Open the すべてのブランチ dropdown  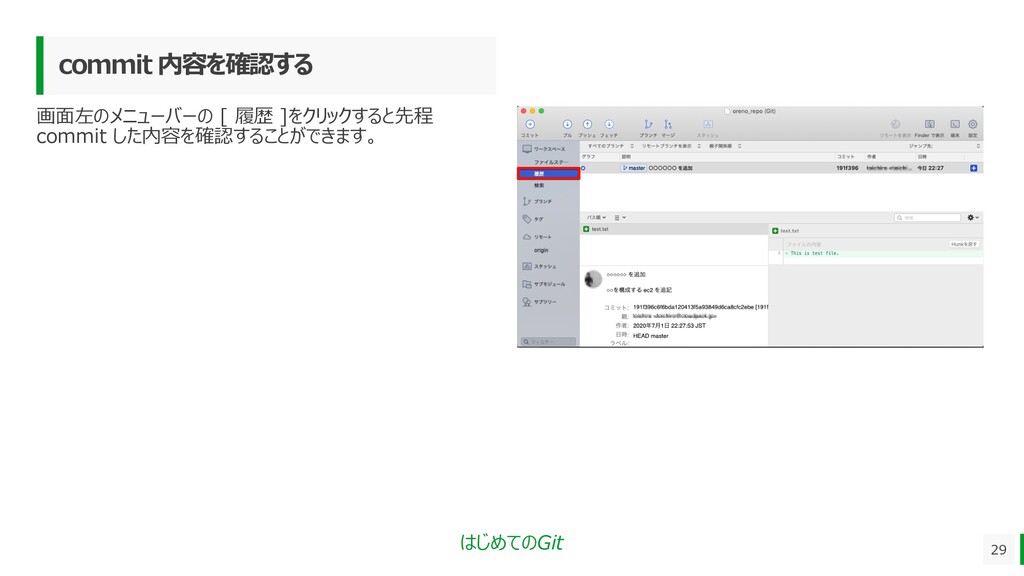point(610,146)
